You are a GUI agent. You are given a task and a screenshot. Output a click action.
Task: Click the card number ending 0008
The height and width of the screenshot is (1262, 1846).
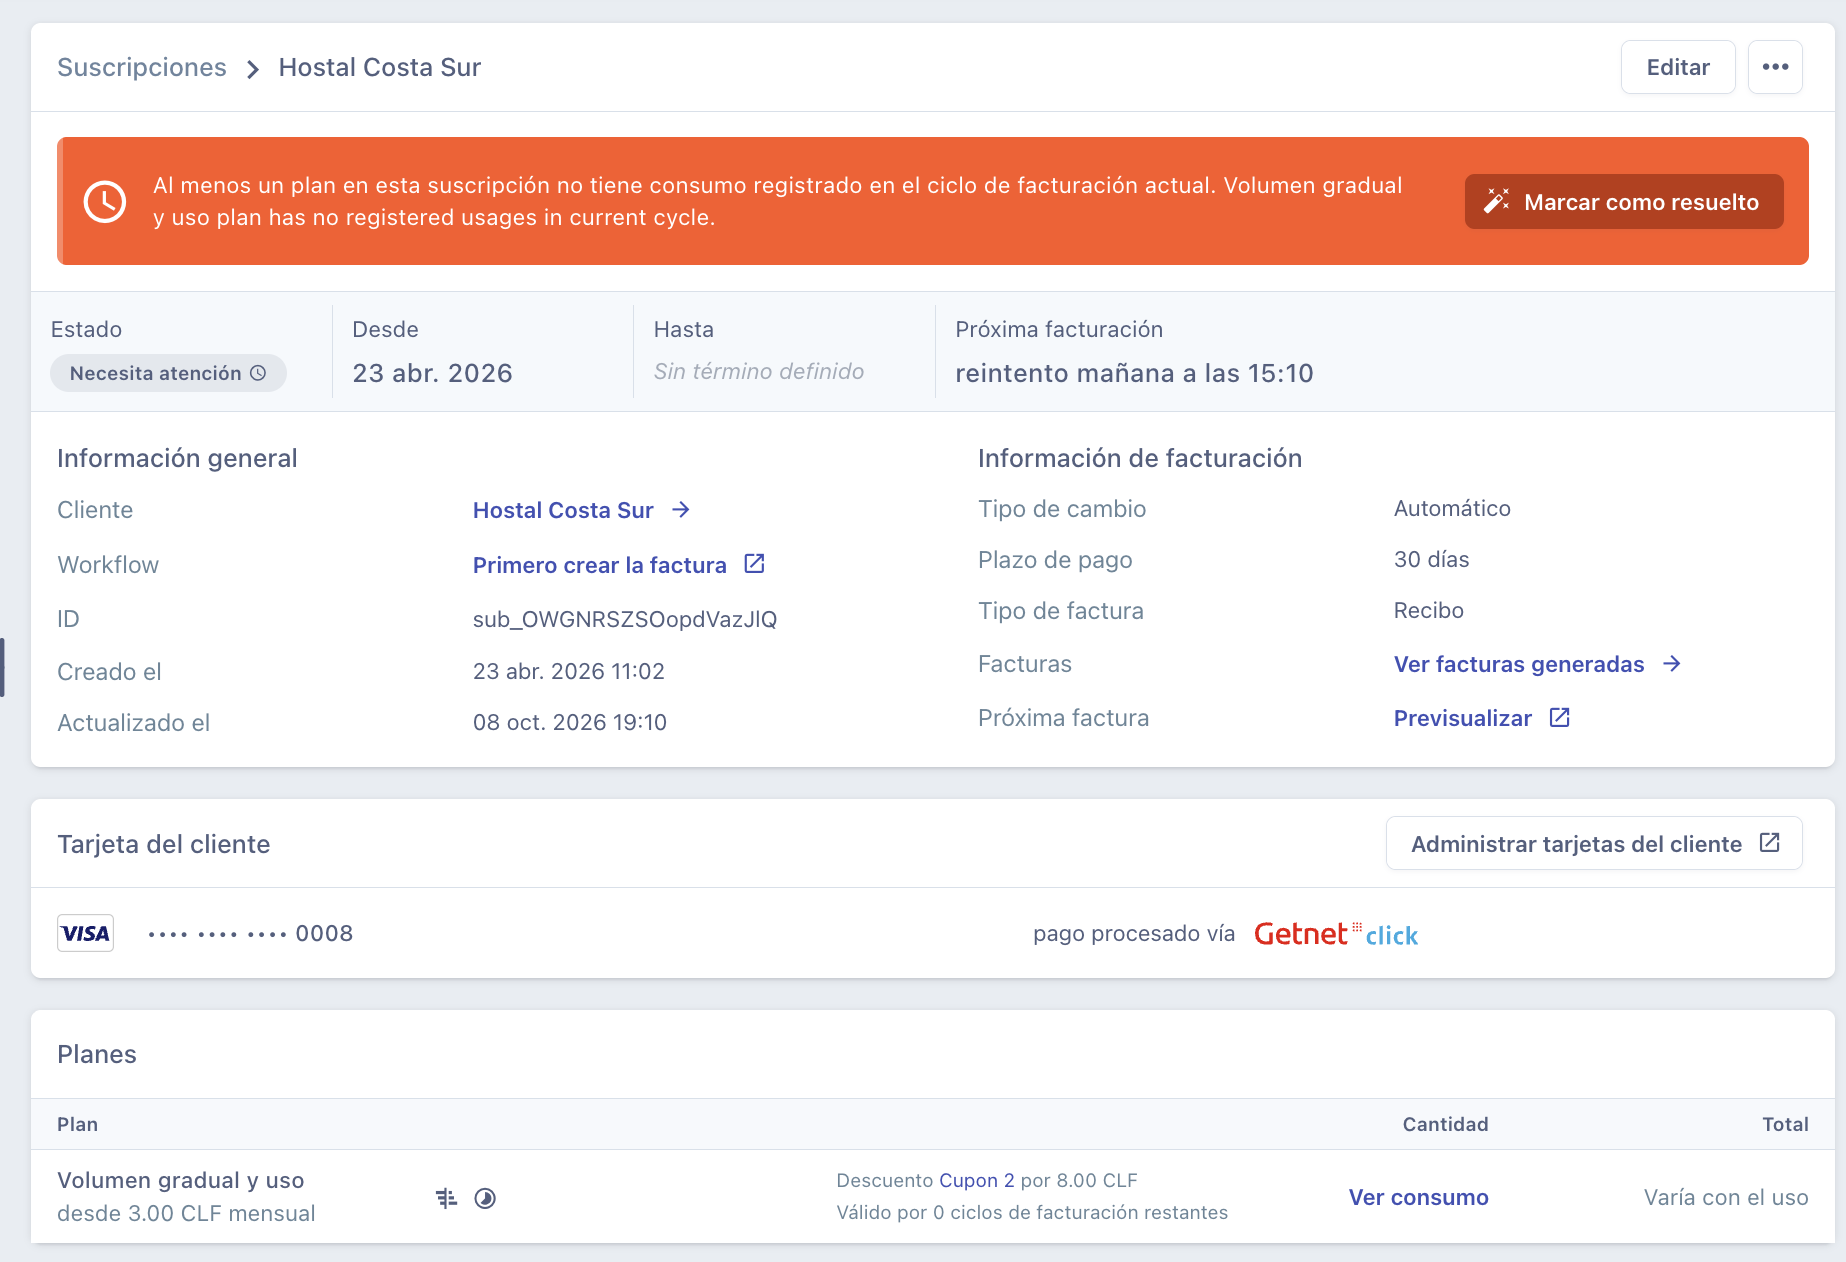250,933
